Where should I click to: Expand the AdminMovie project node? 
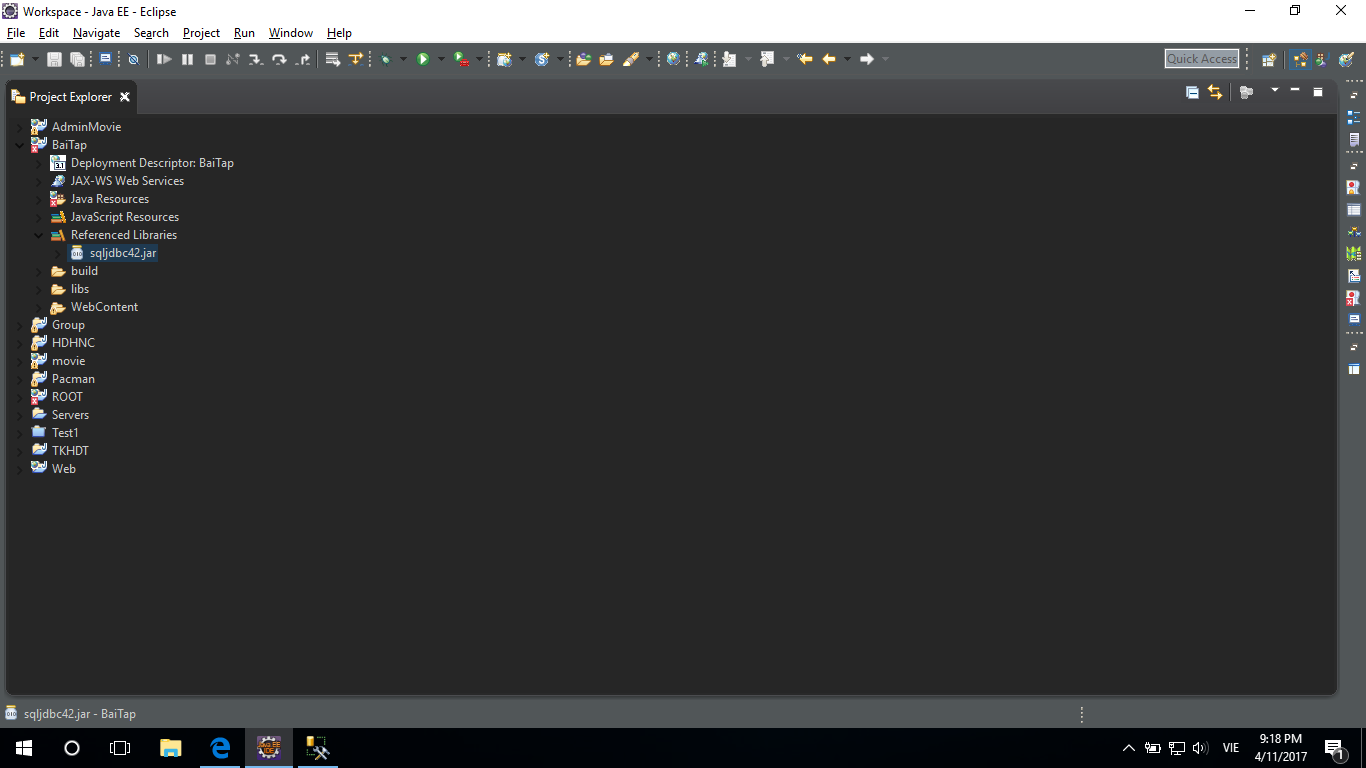pos(19,127)
